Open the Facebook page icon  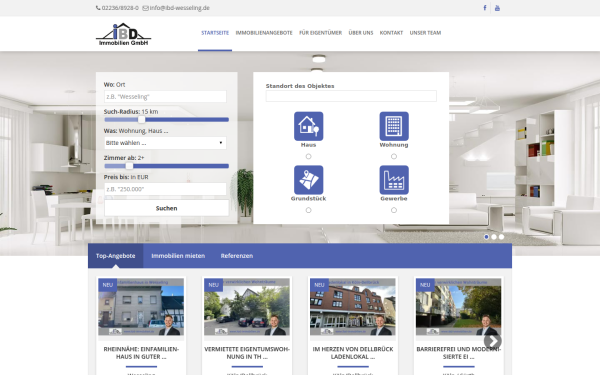[484, 8]
